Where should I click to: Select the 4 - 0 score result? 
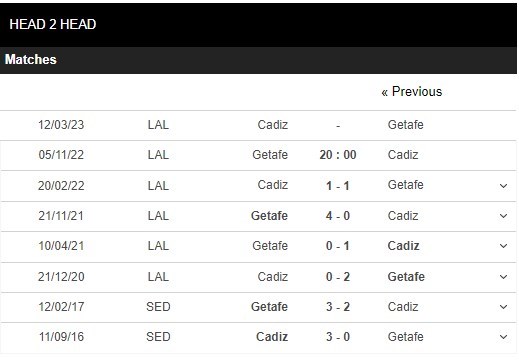pyautogui.click(x=338, y=216)
